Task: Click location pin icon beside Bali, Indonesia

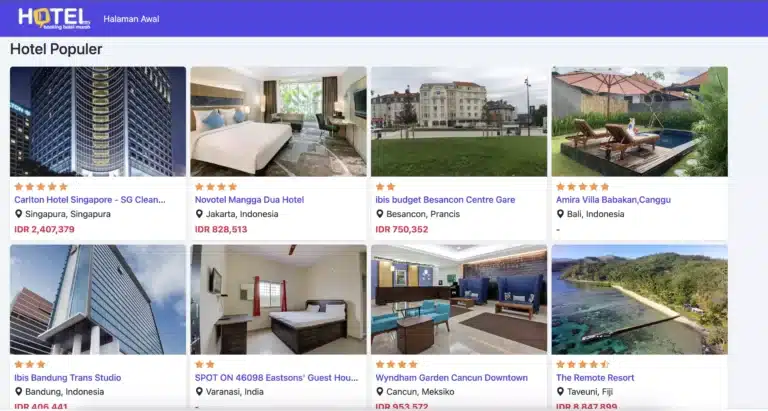Action: click(560, 214)
